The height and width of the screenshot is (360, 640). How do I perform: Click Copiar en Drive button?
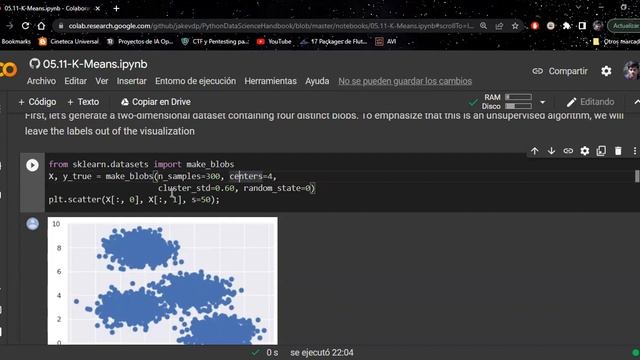point(156,102)
